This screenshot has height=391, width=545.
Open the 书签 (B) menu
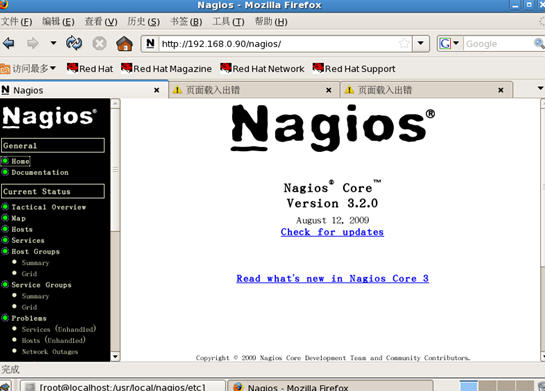[186, 22]
